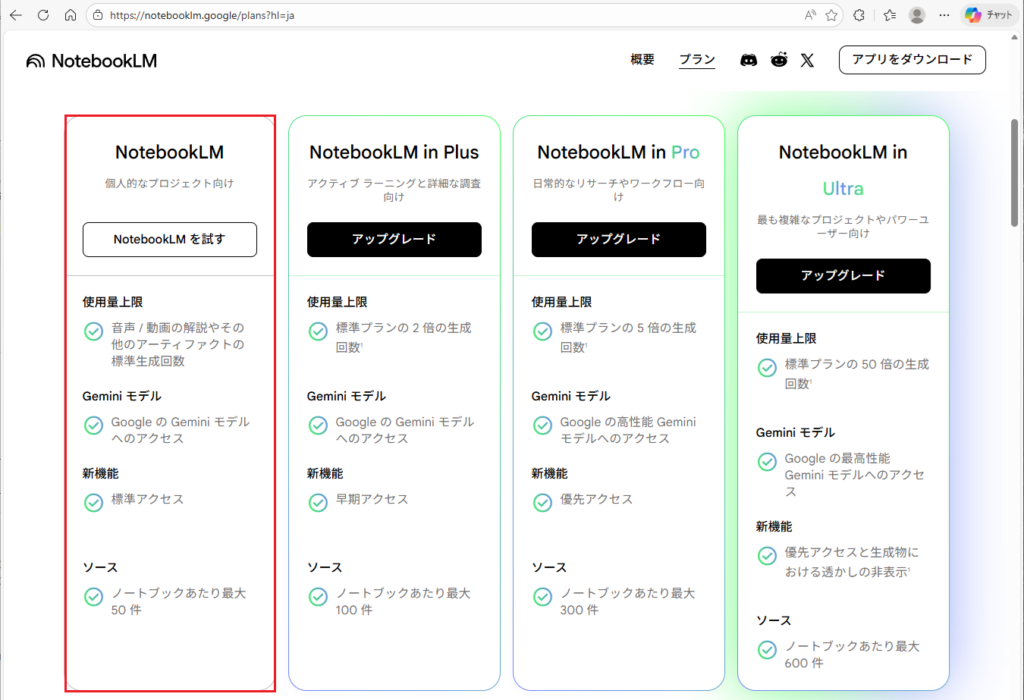Open the Reddit icon link

pos(779,60)
